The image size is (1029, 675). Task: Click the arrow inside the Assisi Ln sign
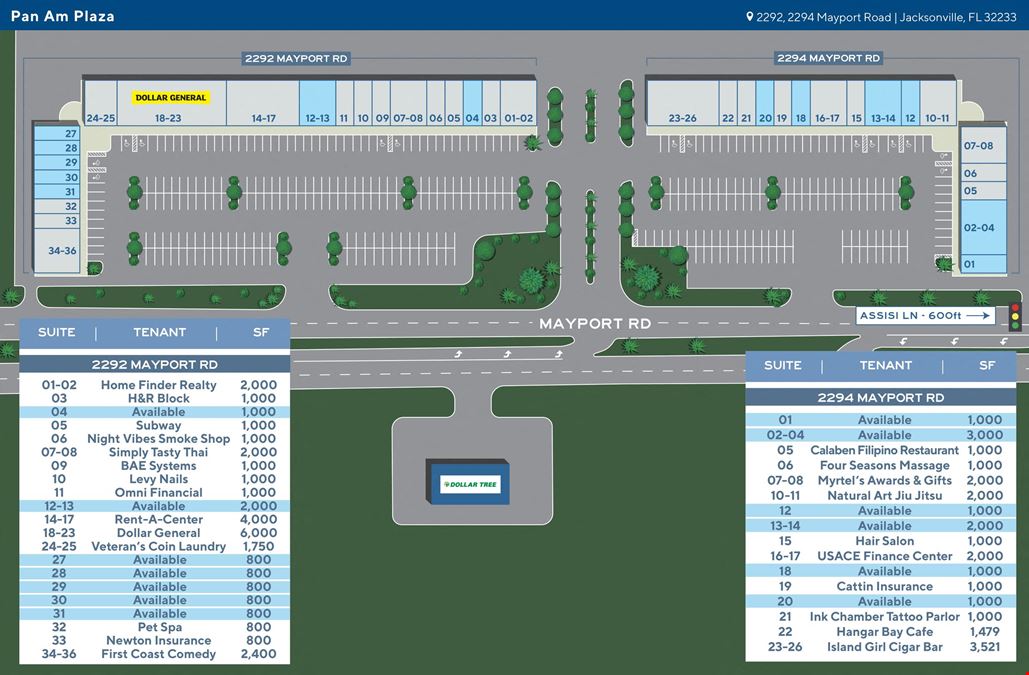click(977, 316)
